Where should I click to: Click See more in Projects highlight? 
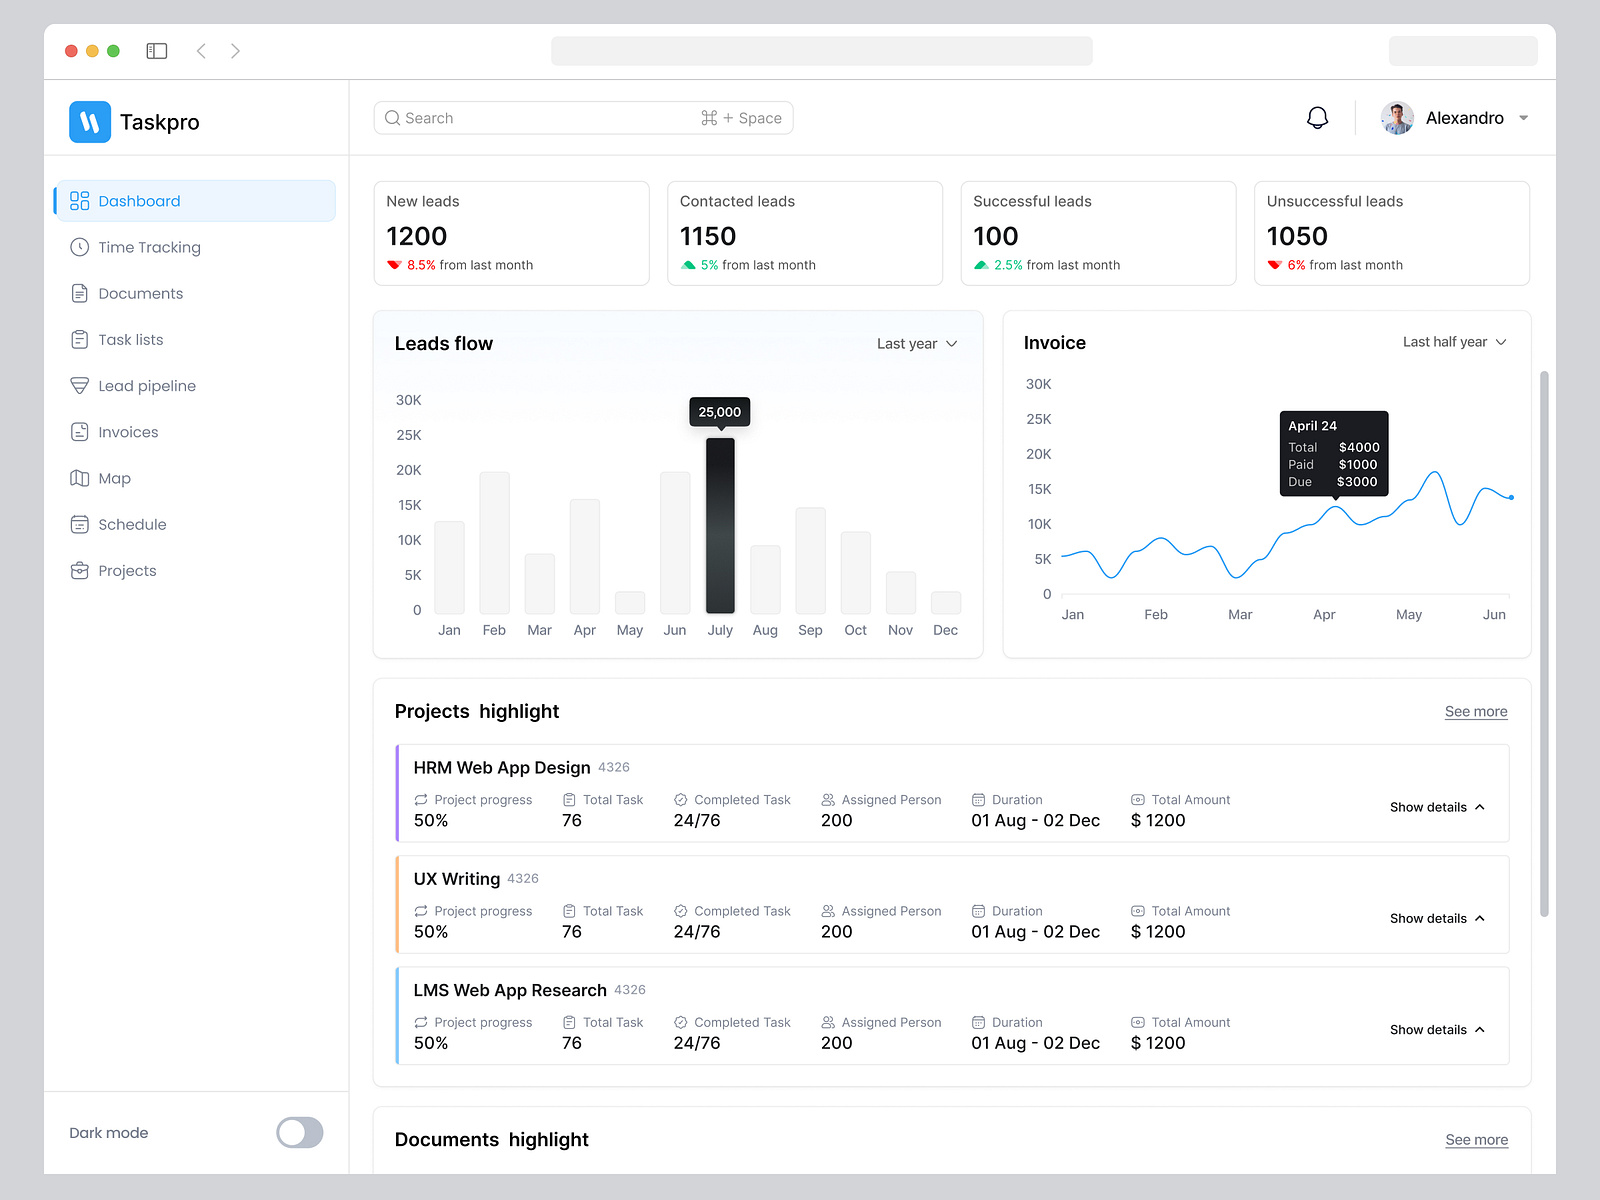pos(1476,711)
